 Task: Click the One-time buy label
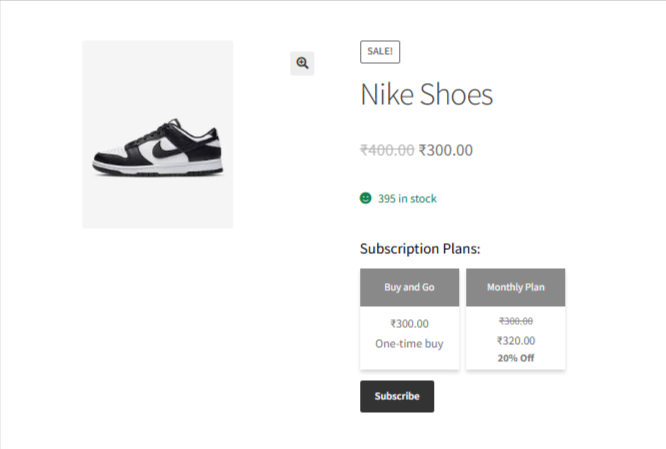(409, 343)
